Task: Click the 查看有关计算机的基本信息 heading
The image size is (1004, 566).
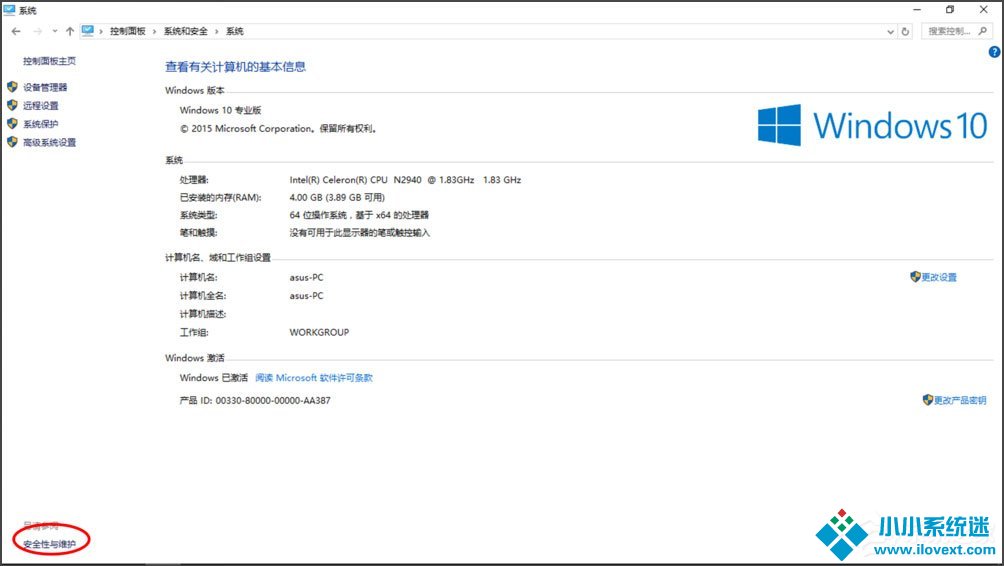Action: click(235, 67)
